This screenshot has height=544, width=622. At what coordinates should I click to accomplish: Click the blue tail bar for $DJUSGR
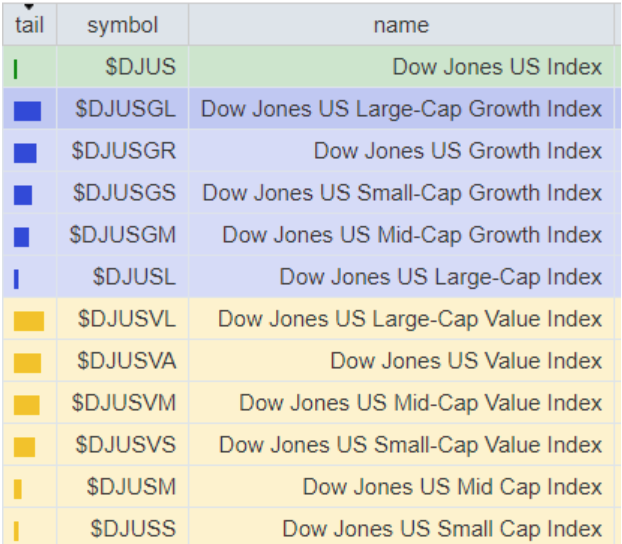(25, 153)
